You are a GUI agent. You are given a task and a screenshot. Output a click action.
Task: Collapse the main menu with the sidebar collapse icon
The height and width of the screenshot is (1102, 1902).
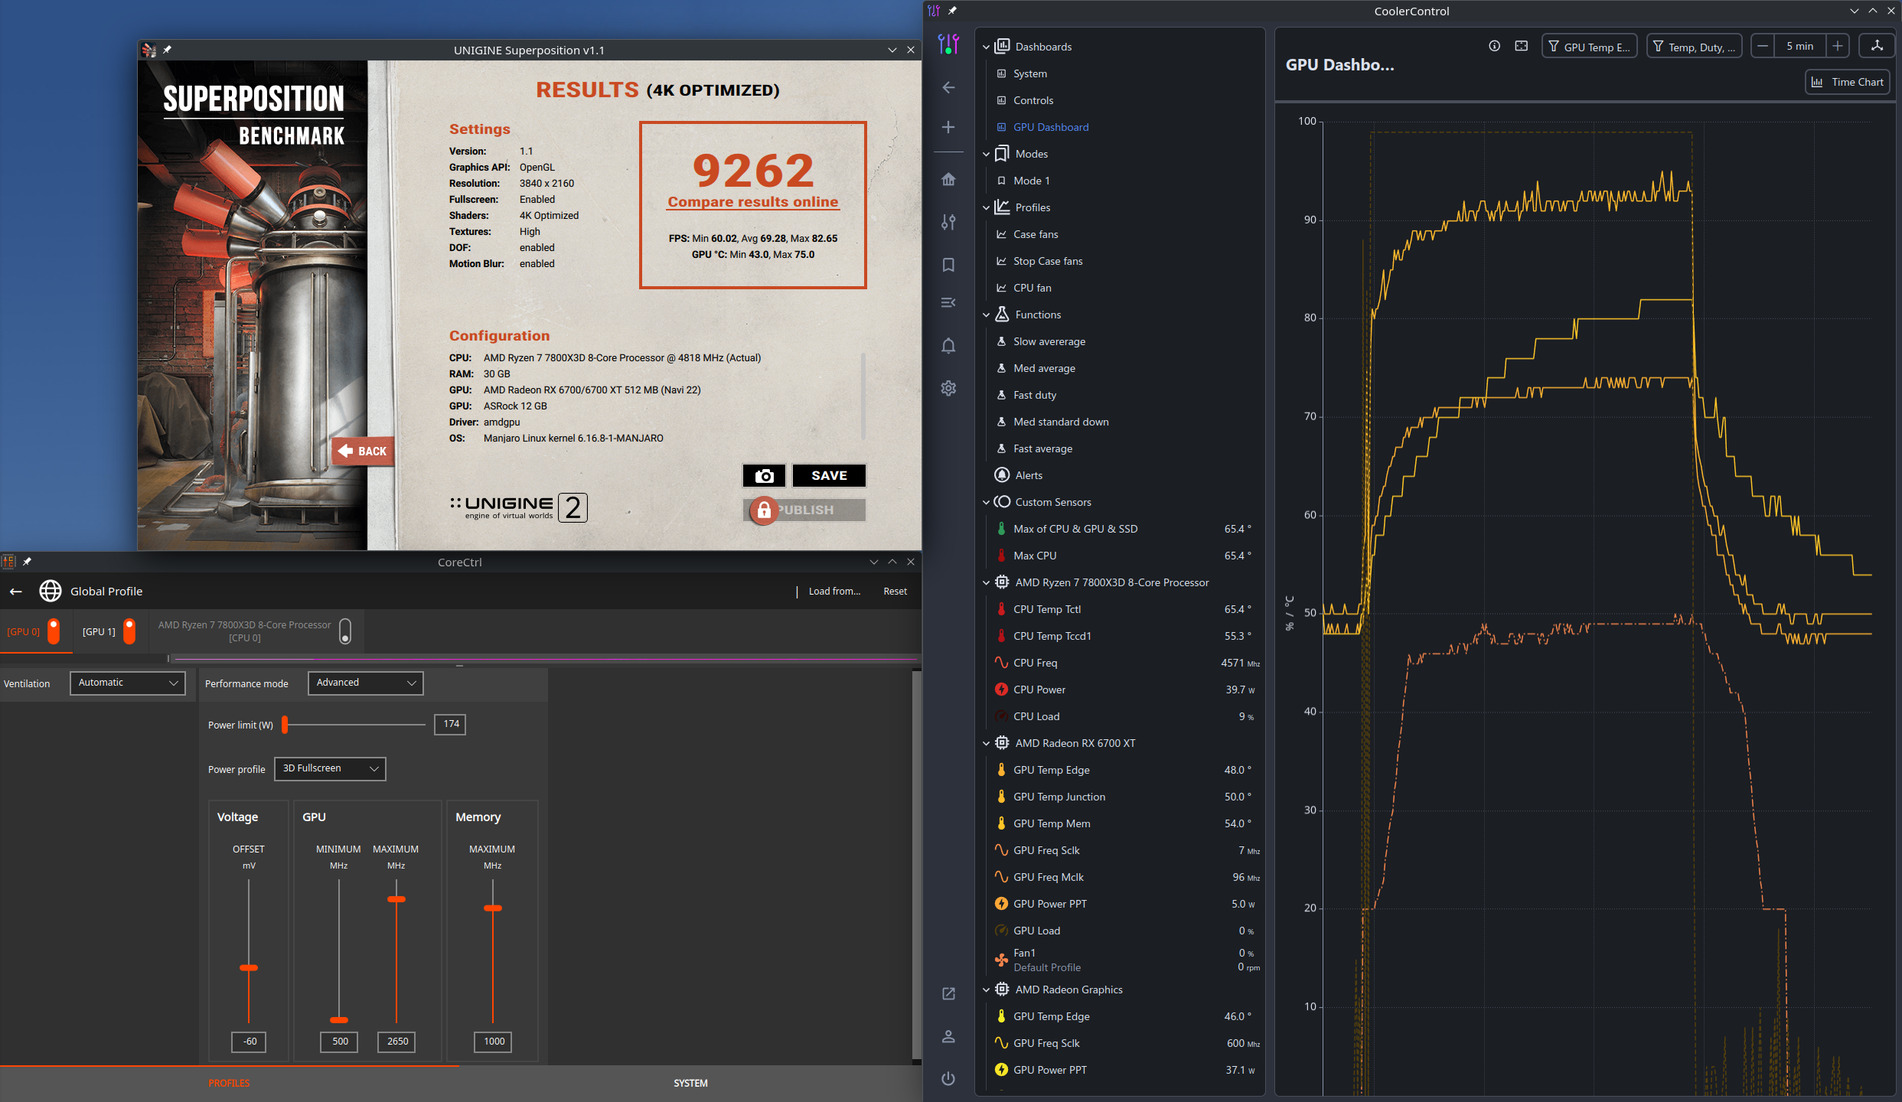(x=948, y=302)
